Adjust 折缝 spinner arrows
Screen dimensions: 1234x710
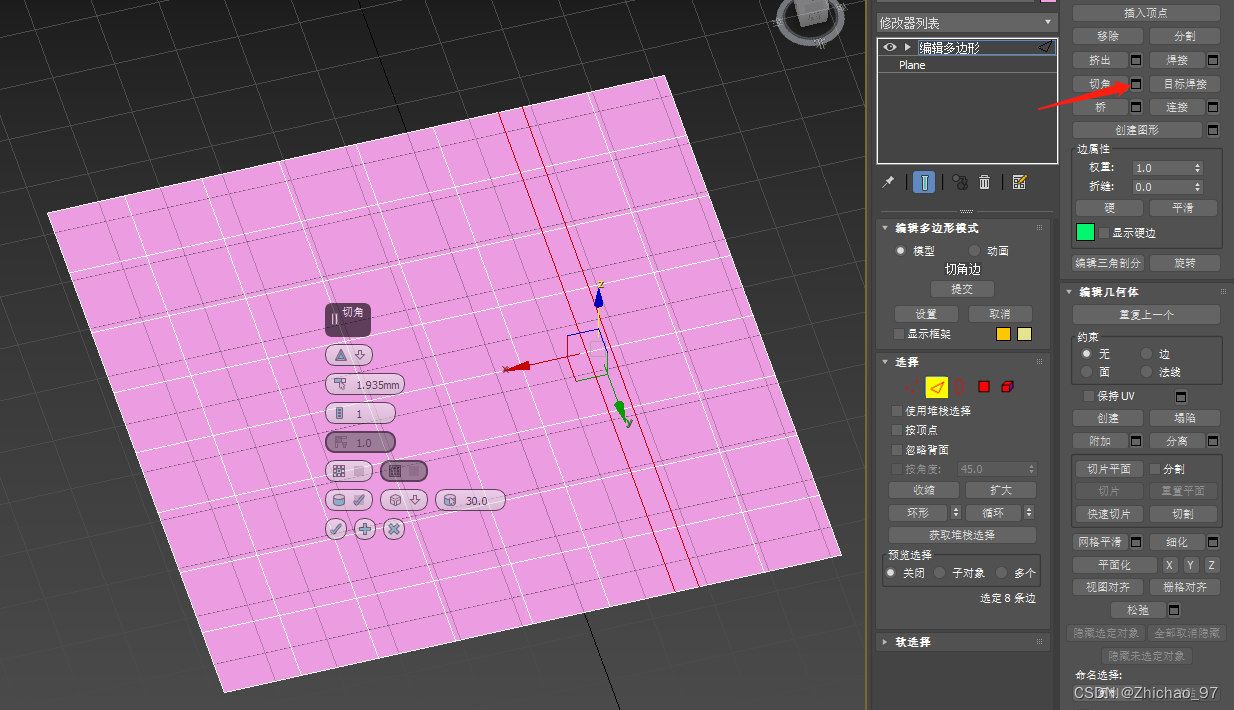[x=1198, y=187]
